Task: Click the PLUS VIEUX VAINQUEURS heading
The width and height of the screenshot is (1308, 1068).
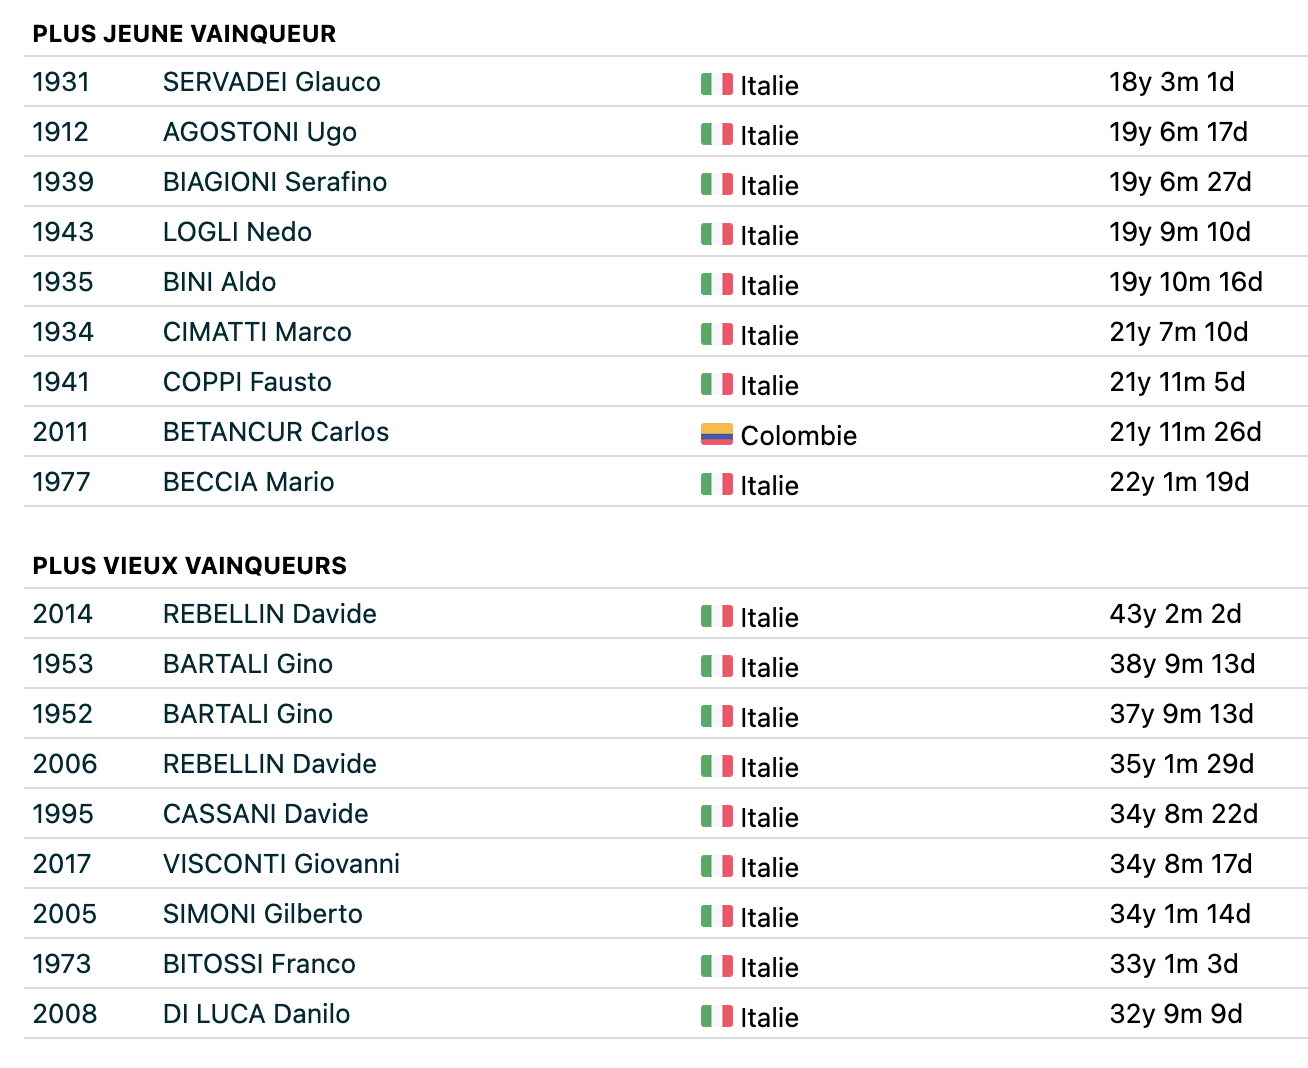Action: (189, 566)
